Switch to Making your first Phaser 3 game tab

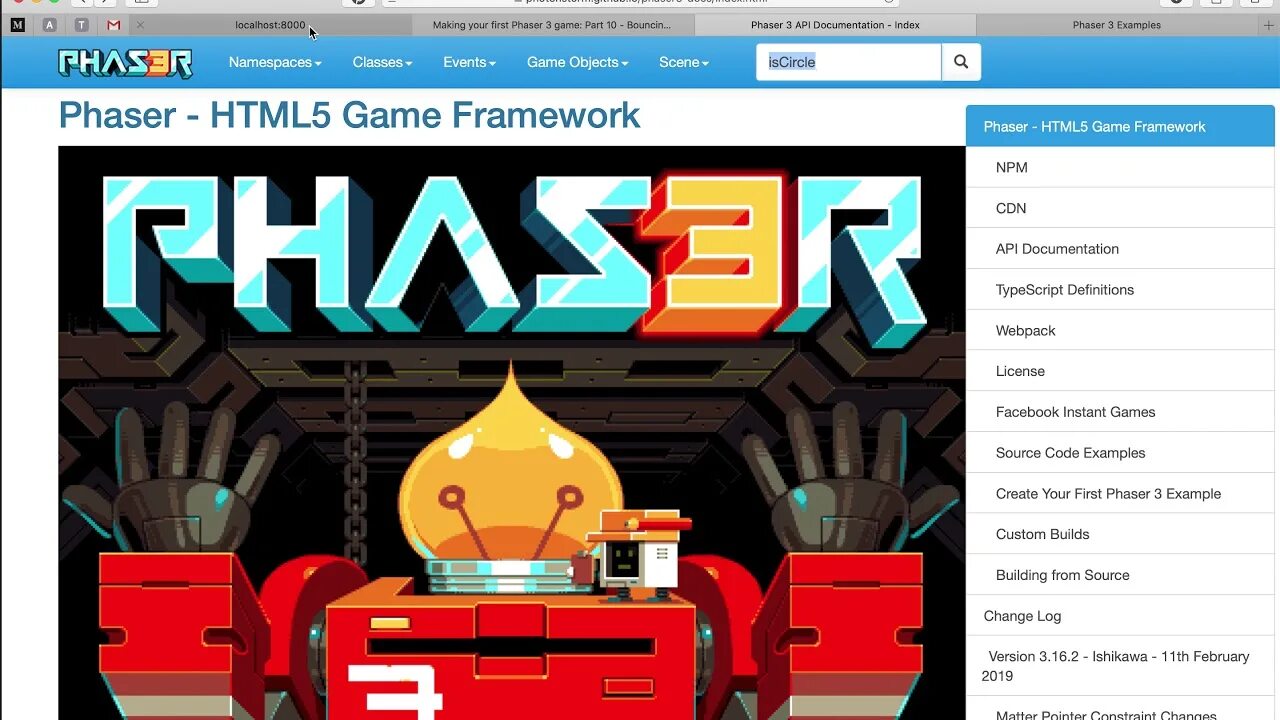click(x=552, y=25)
